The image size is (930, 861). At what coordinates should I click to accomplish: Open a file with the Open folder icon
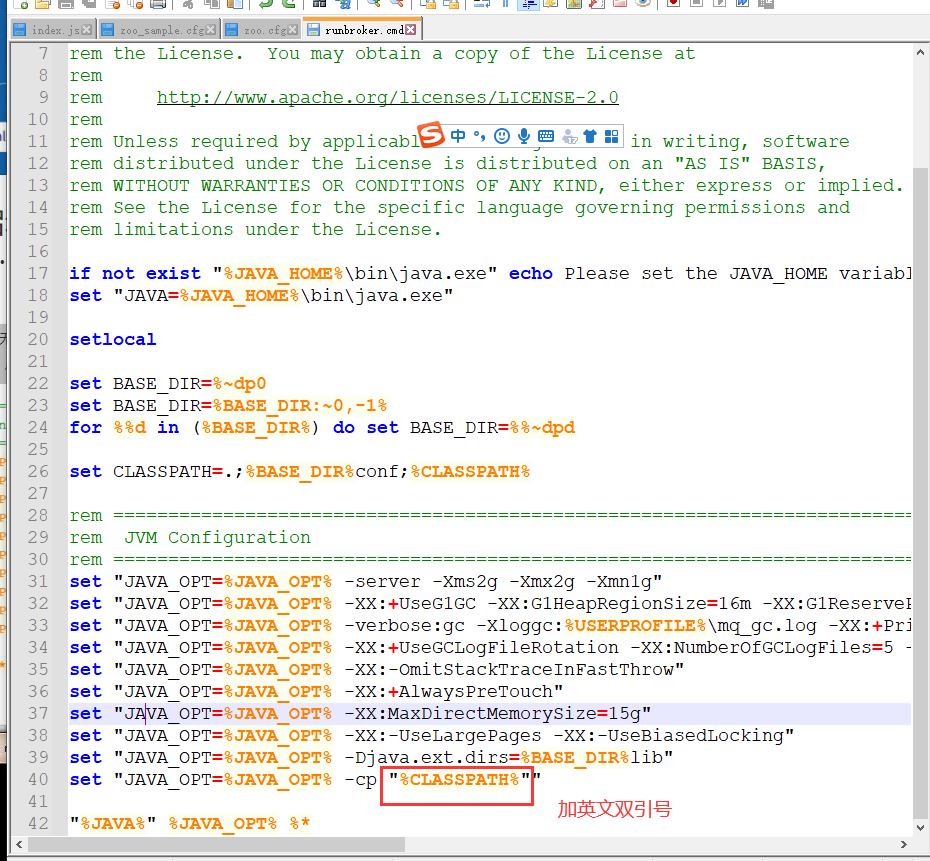pyautogui.click(x=41, y=6)
